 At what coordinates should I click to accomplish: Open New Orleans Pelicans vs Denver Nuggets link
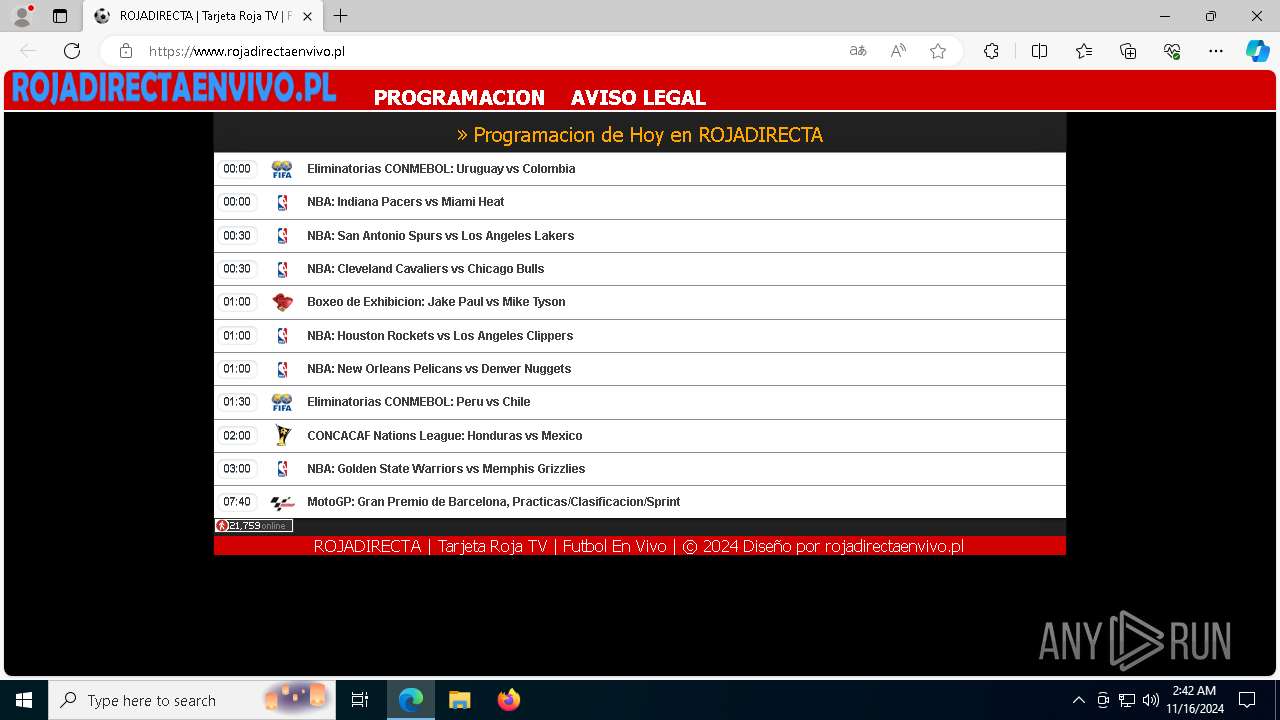click(439, 369)
